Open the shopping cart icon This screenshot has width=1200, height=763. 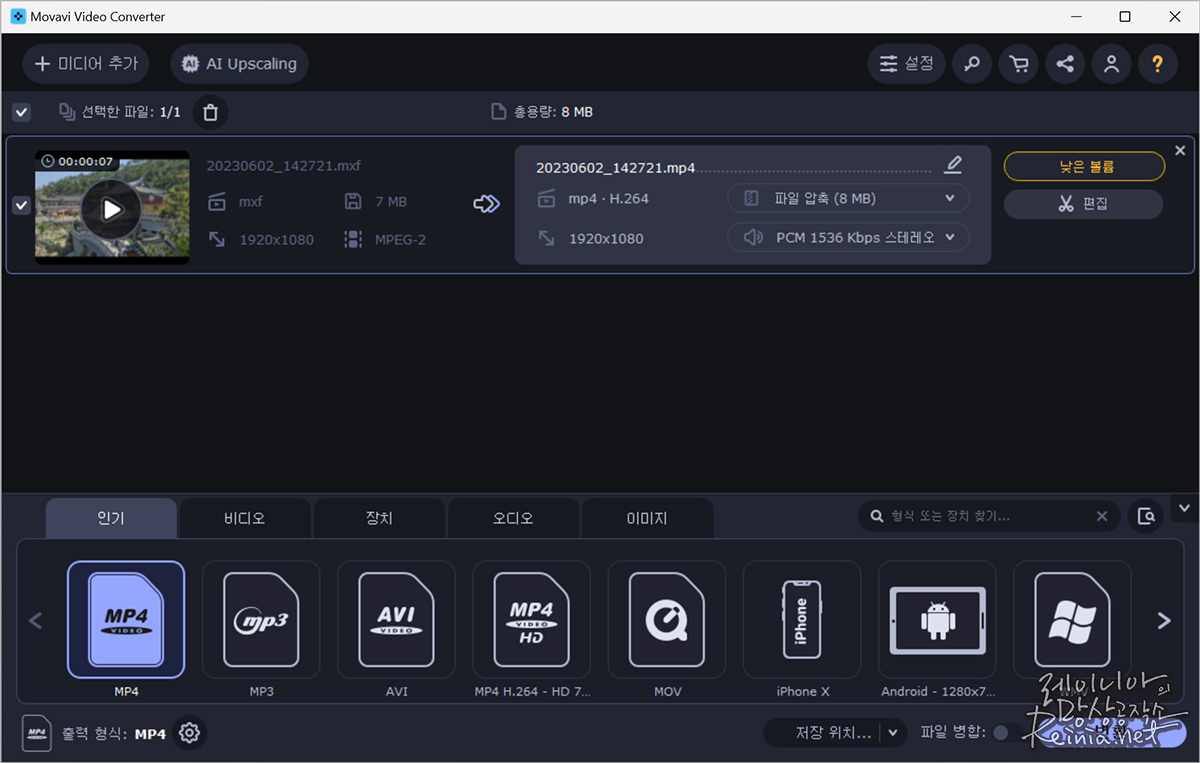click(x=1018, y=64)
